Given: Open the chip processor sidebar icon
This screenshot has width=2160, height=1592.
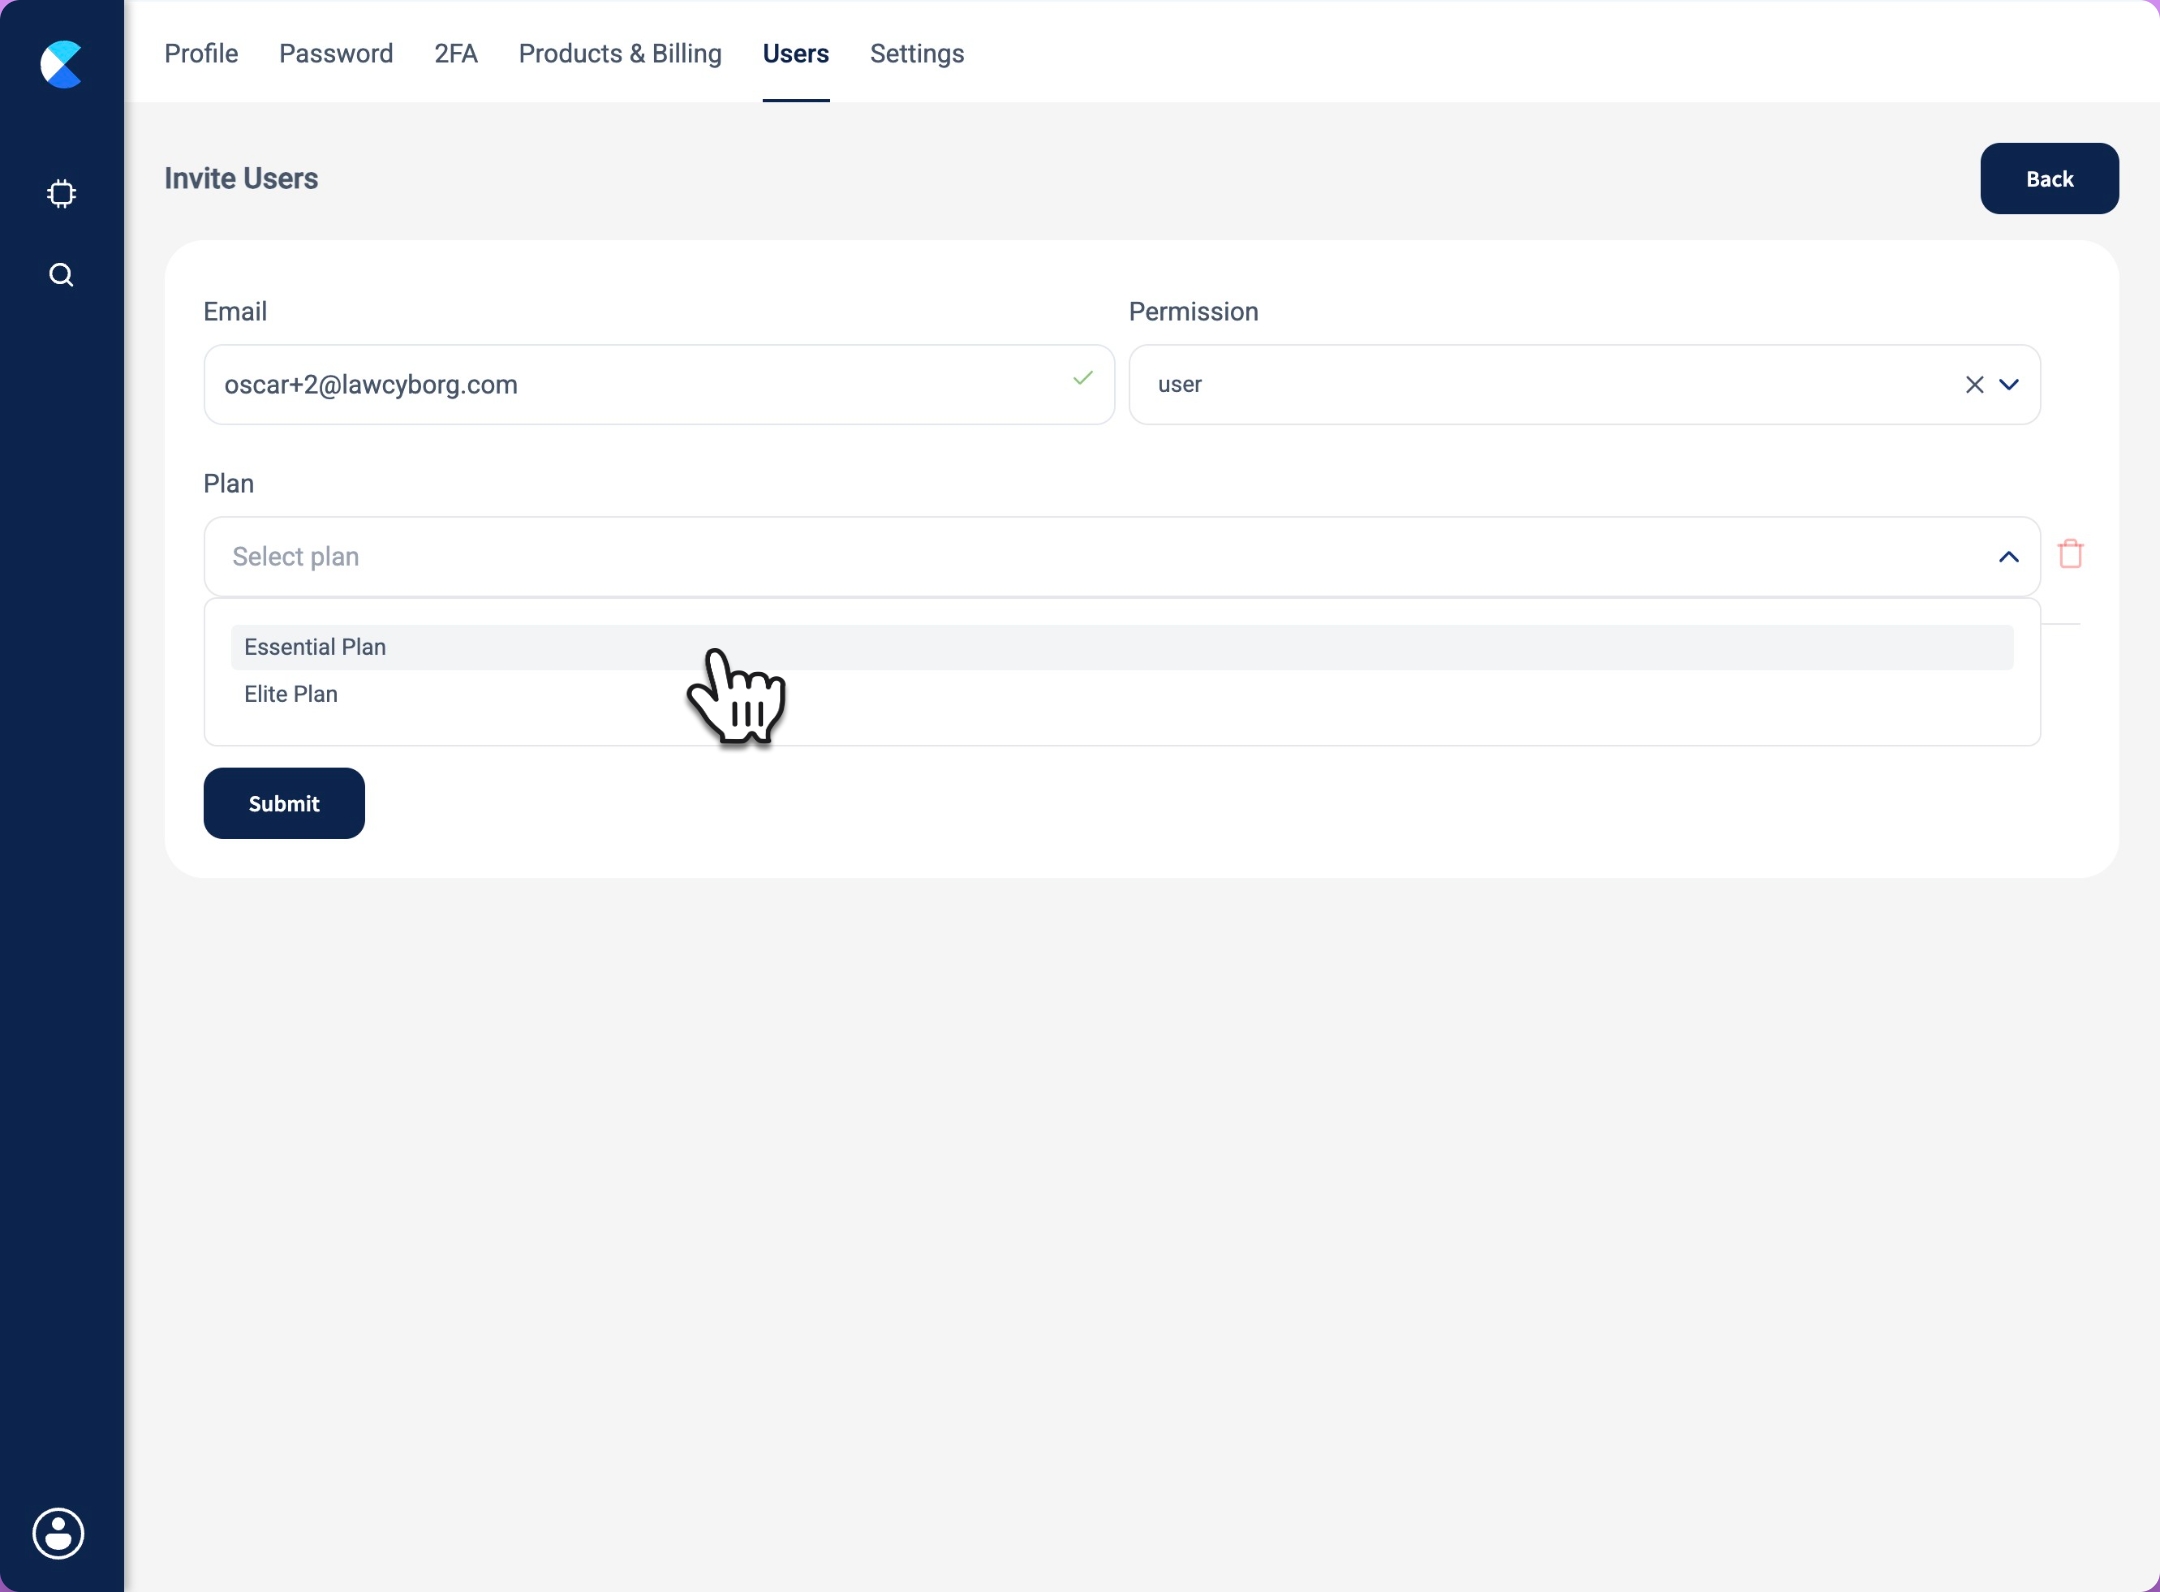Looking at the screenshot, I should [61, 193].
